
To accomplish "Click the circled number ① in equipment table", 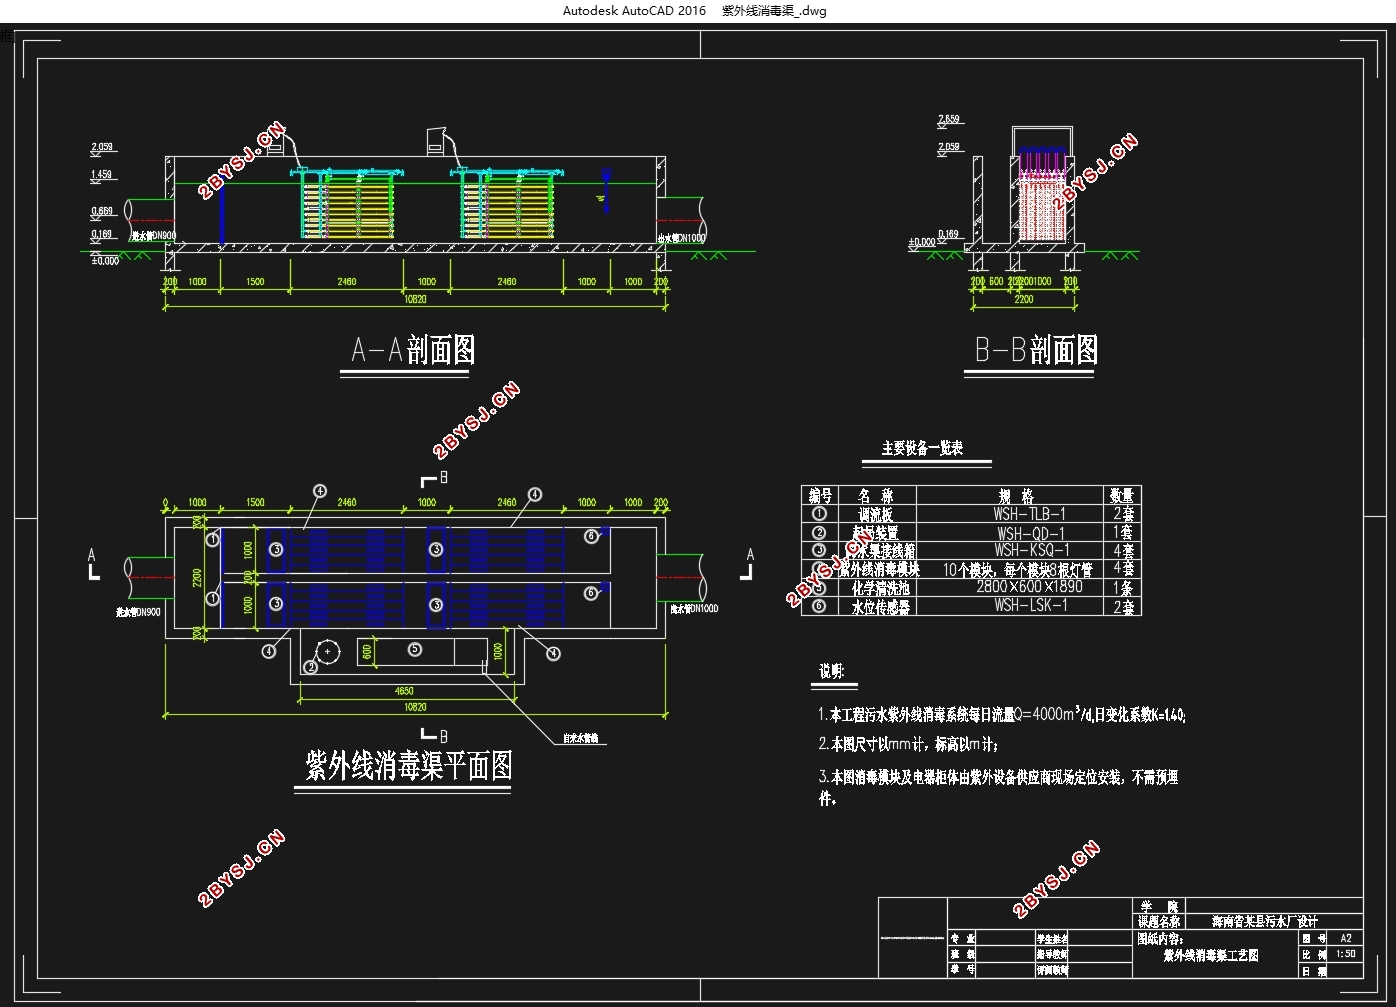I will [x=820, y=514].
